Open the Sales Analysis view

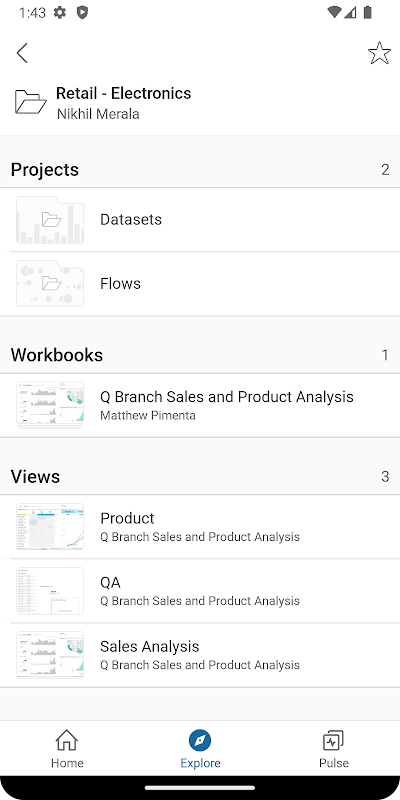click(200, 655)
